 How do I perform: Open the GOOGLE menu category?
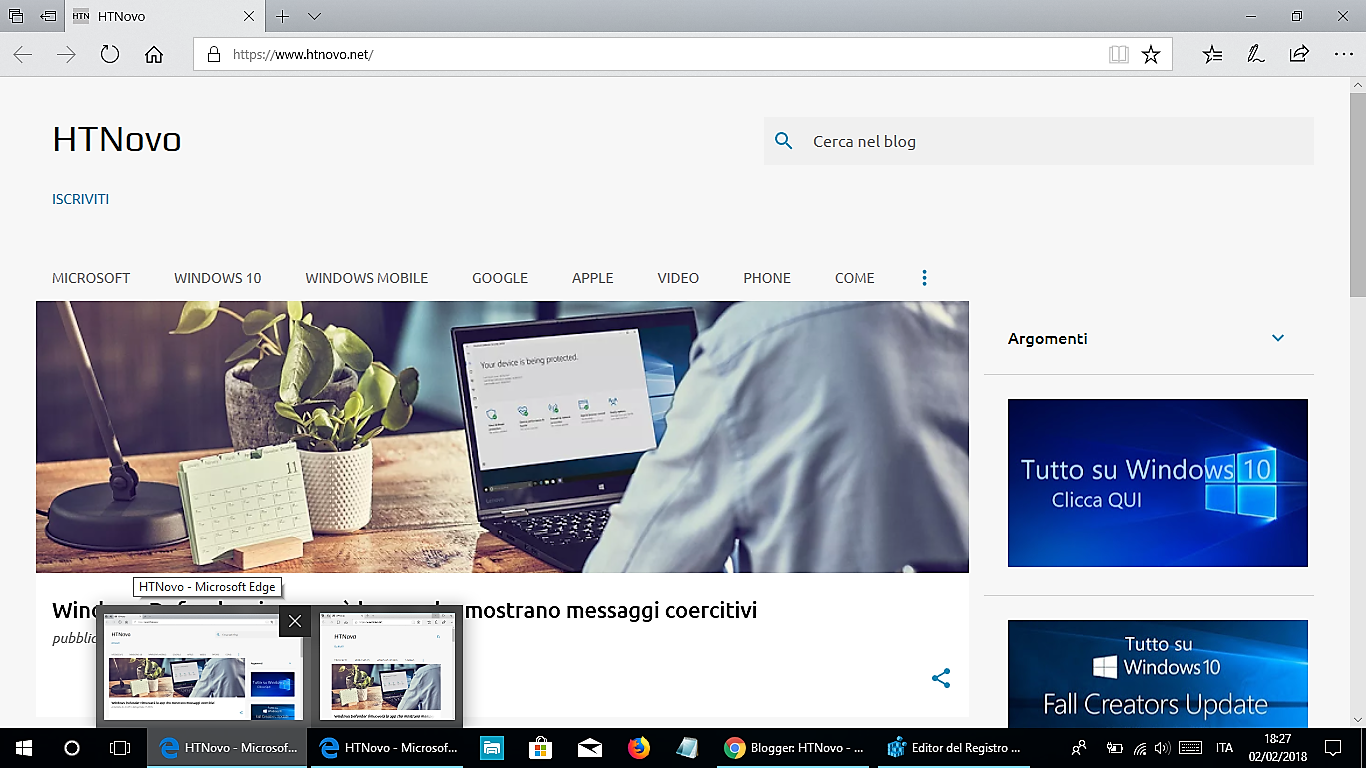coord(500,278)
